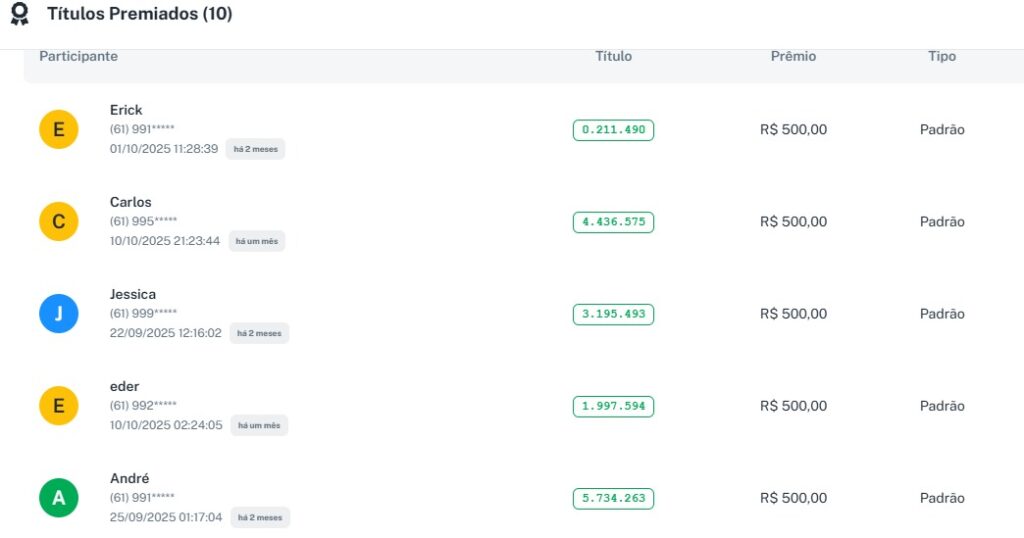Click the Títulos Premiados (10) heading
1024x538 pixels.
click(x=139, y=15)
